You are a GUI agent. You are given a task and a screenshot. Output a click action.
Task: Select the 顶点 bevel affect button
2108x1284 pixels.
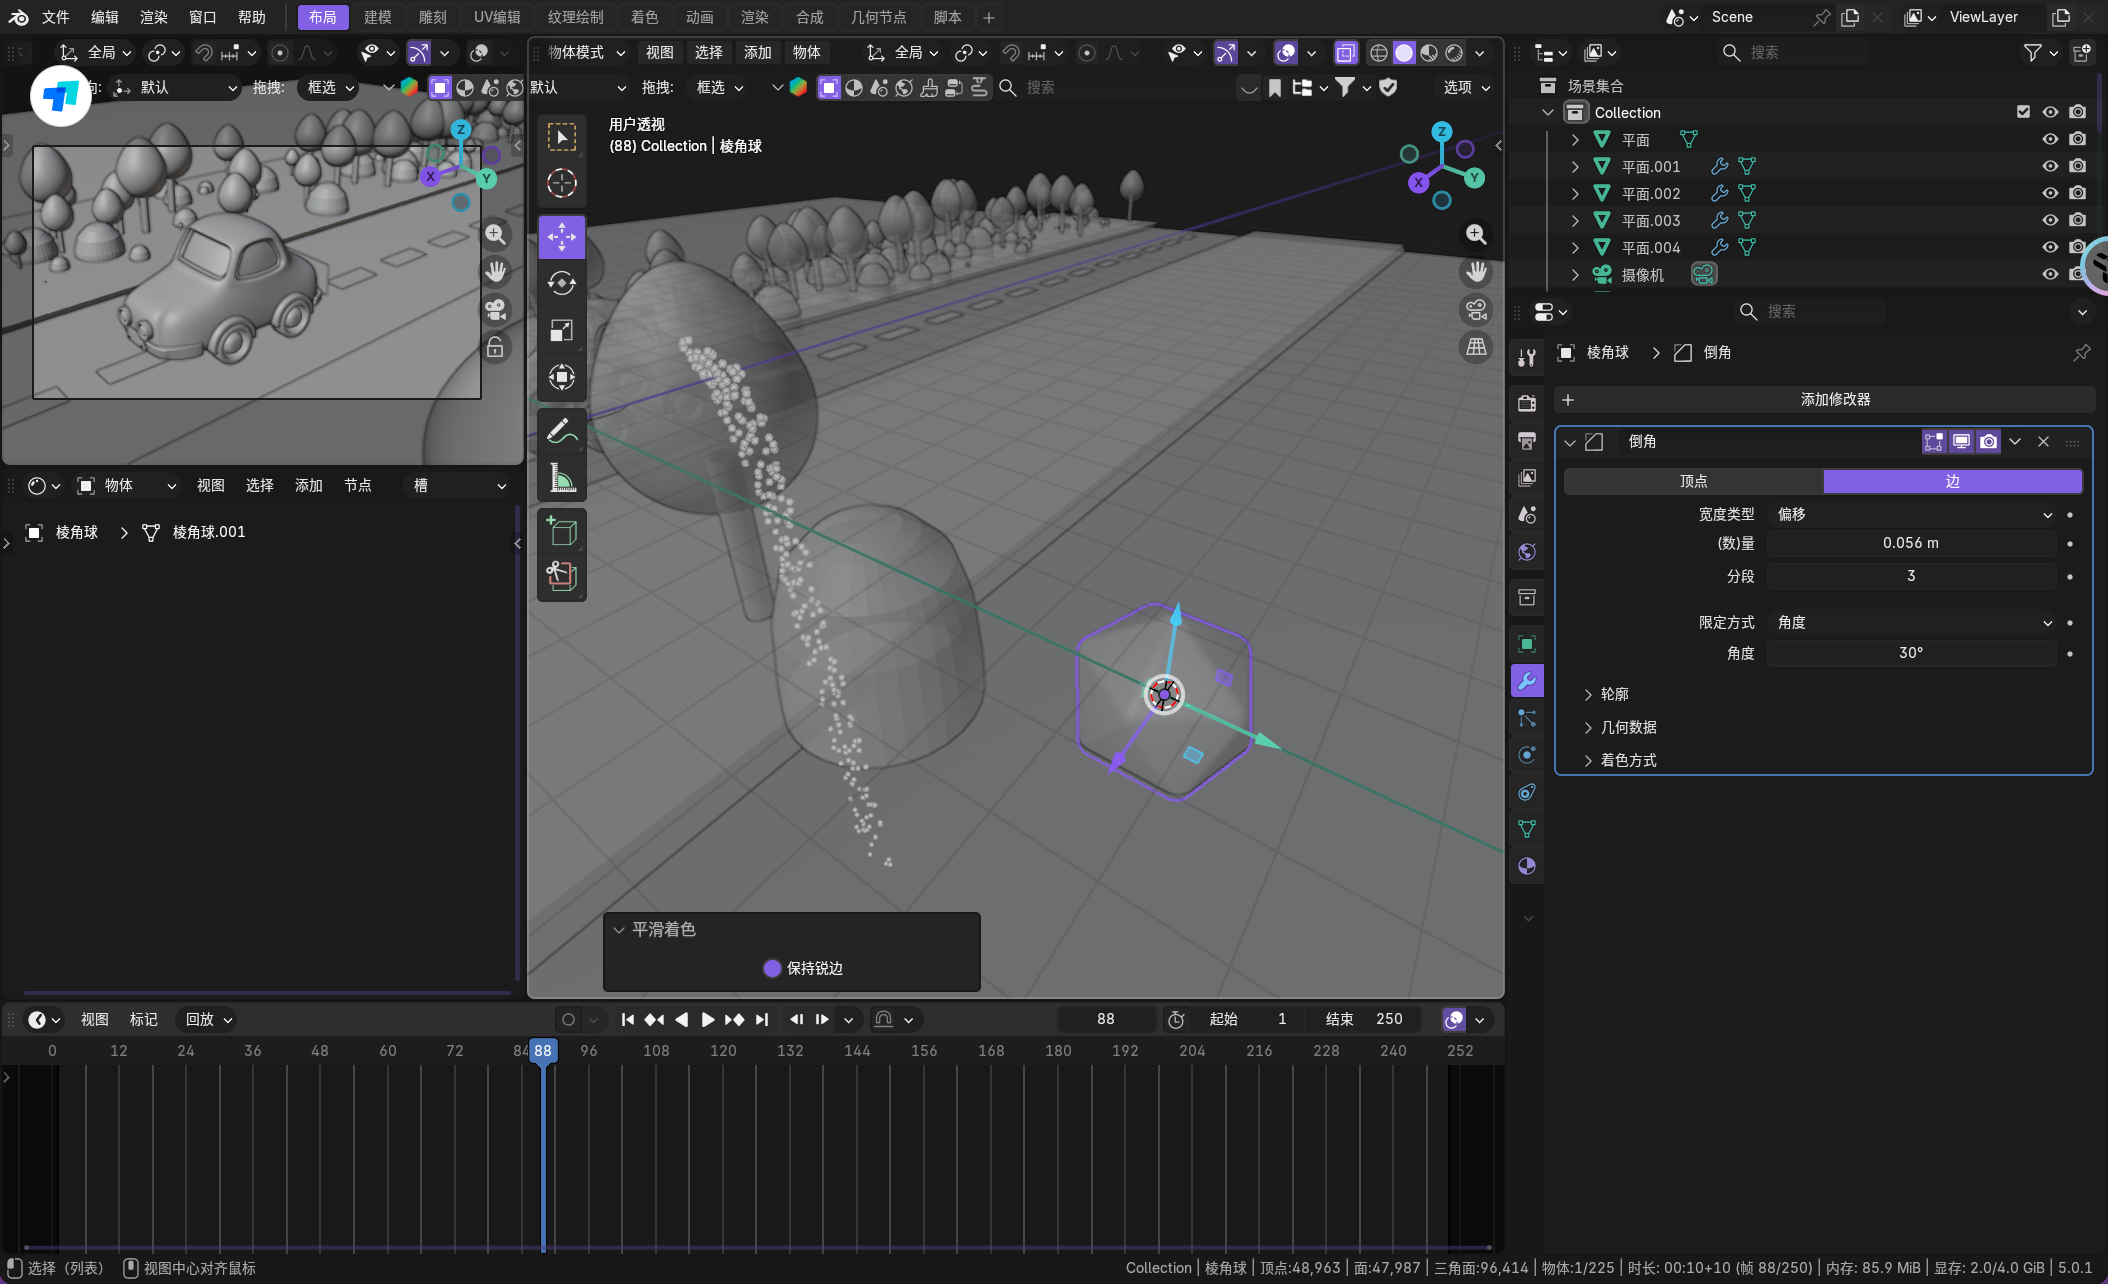coord(1693,481)
